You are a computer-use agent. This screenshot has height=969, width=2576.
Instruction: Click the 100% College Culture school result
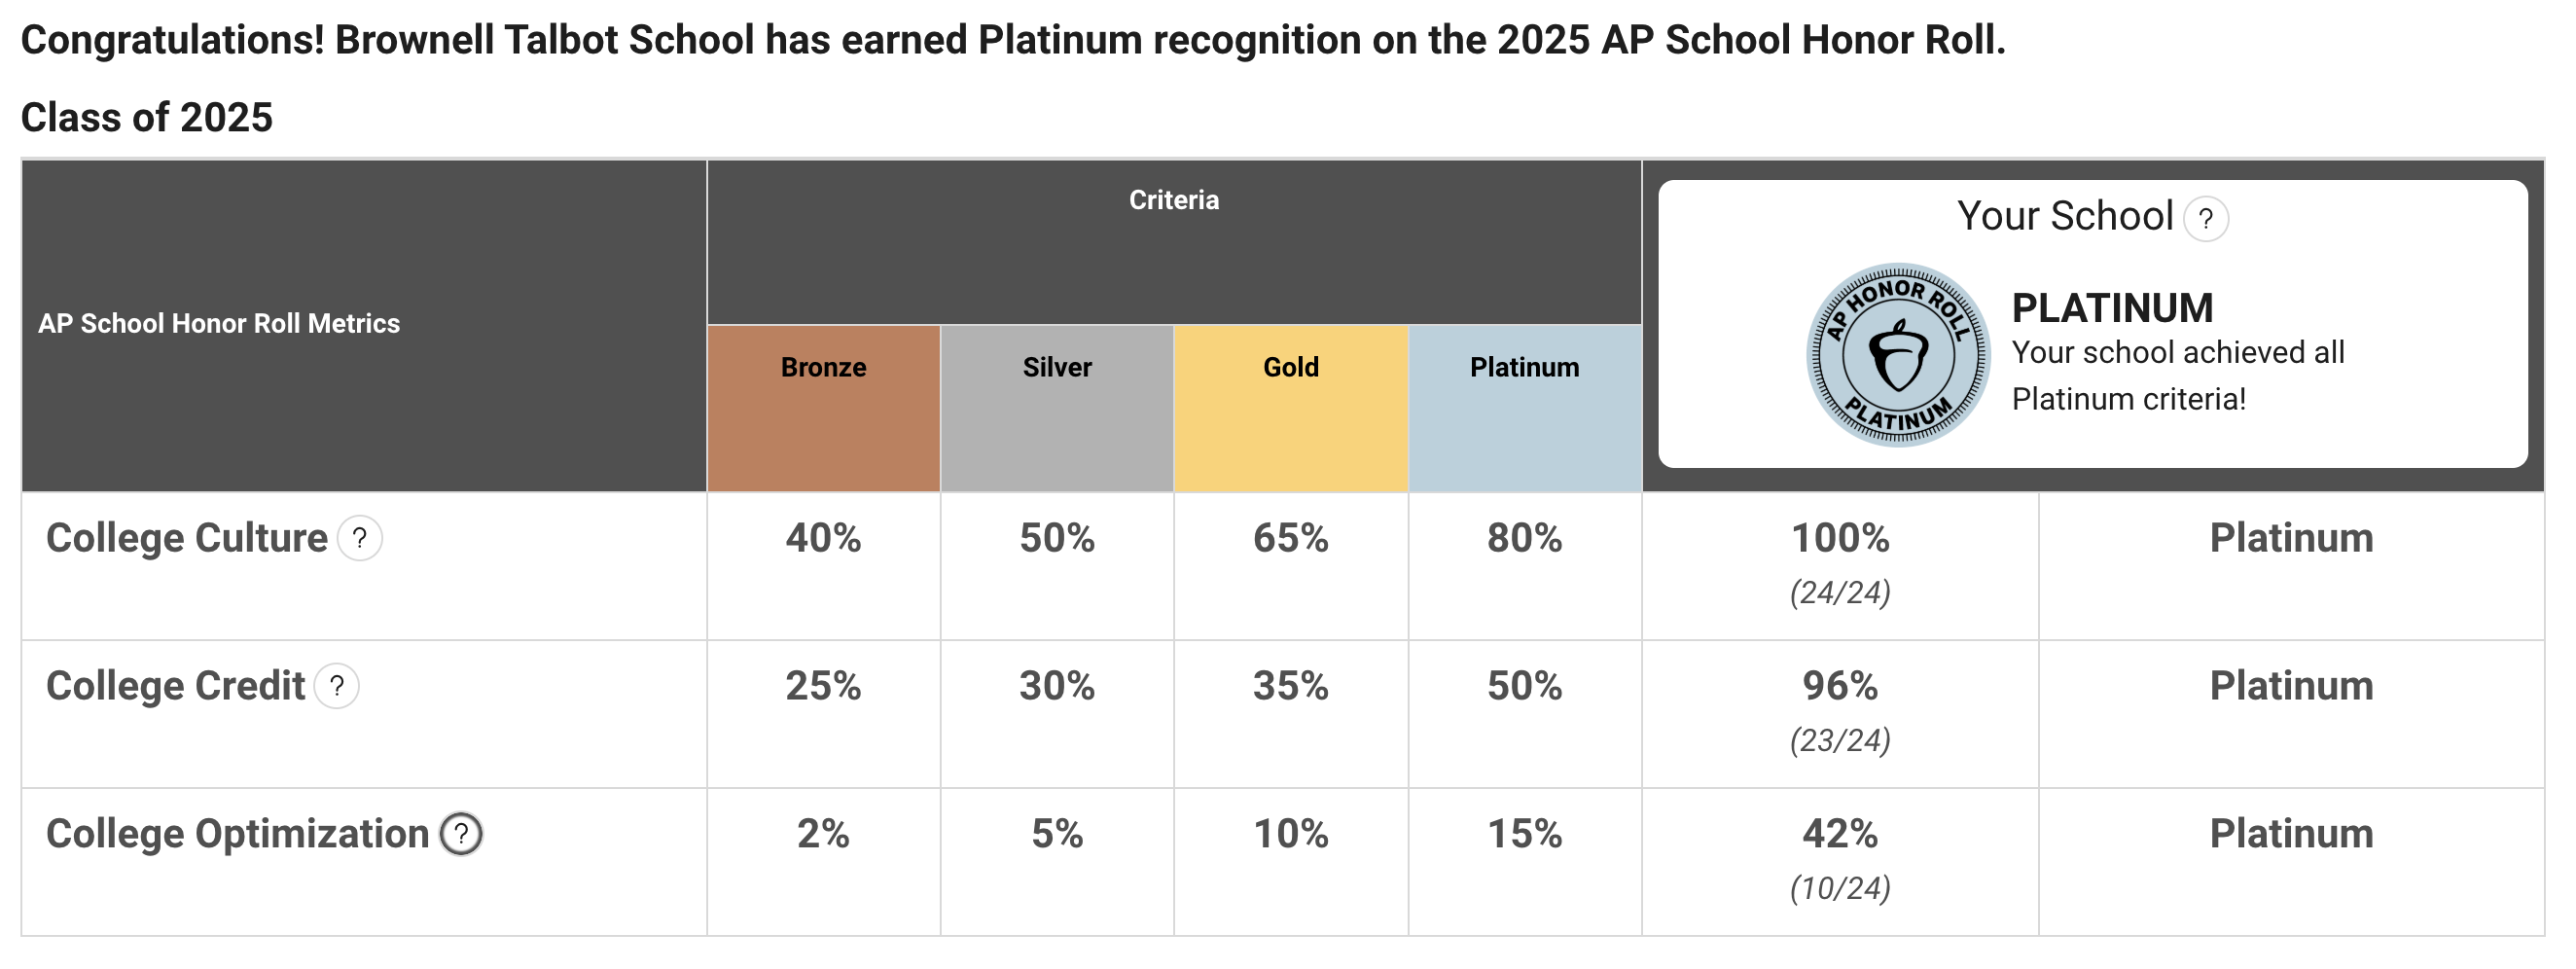click(1840, 539)
